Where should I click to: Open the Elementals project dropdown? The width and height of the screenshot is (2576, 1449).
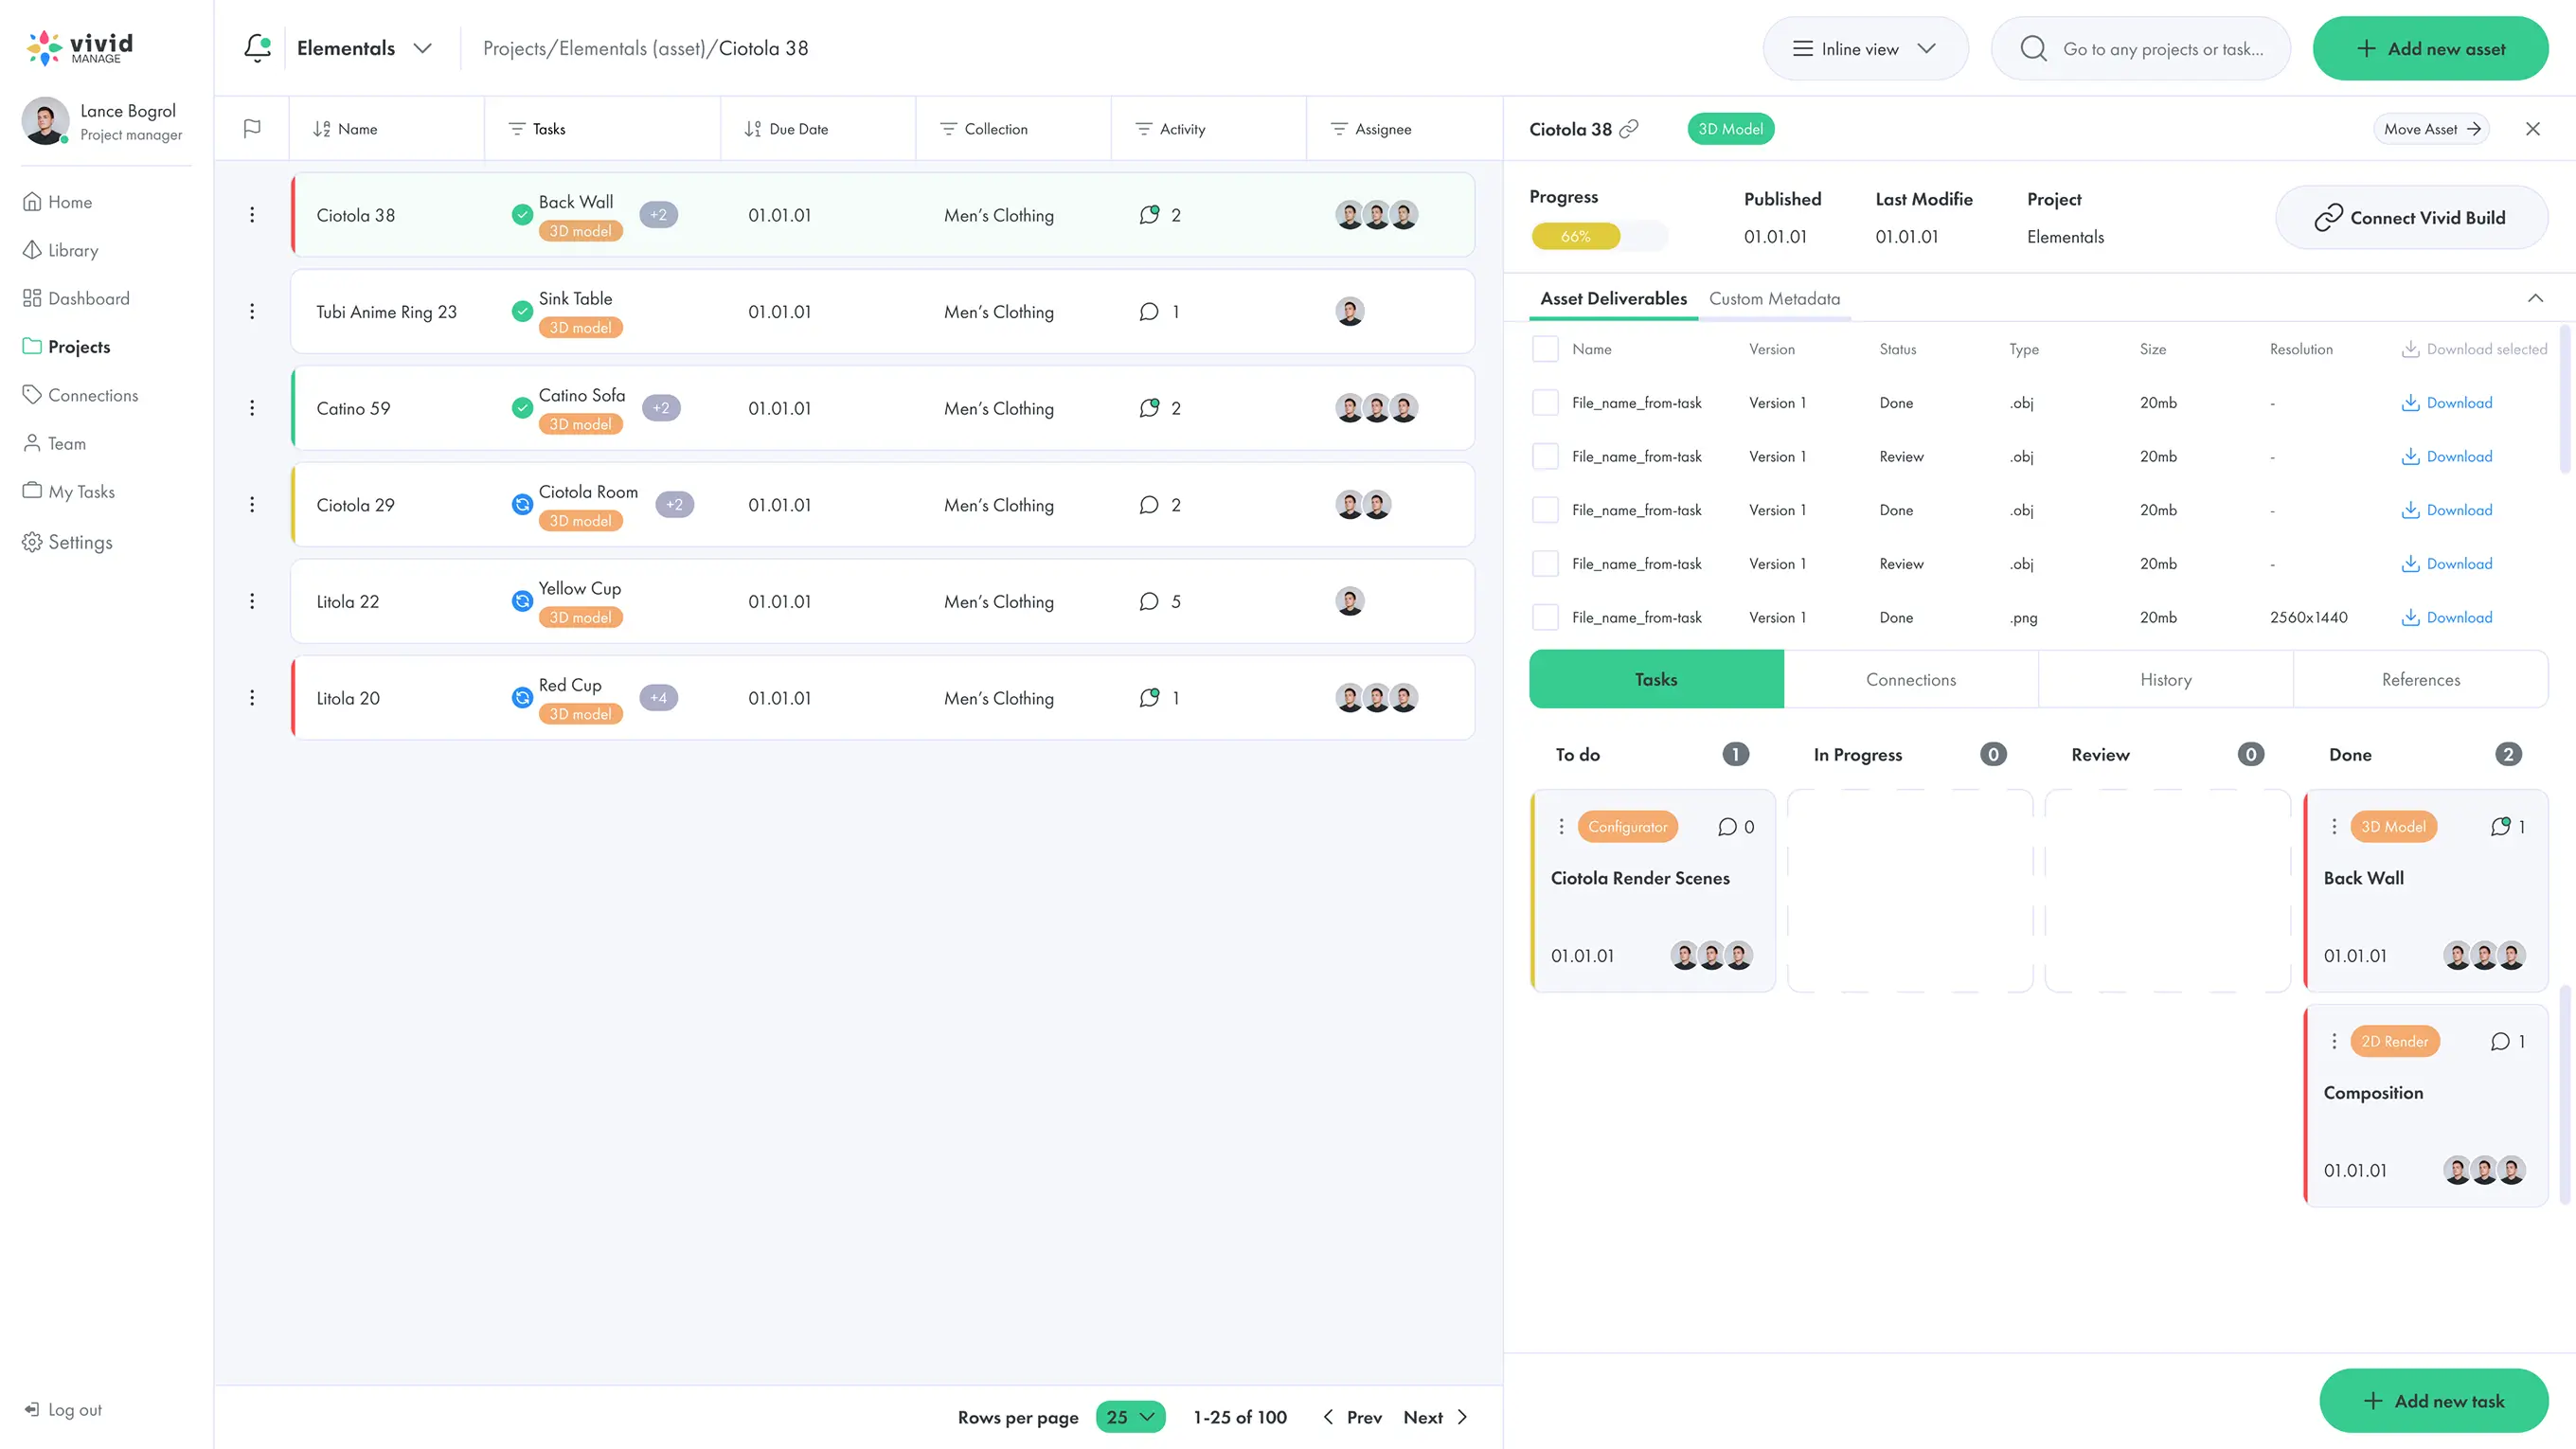(x=364, y=48)
